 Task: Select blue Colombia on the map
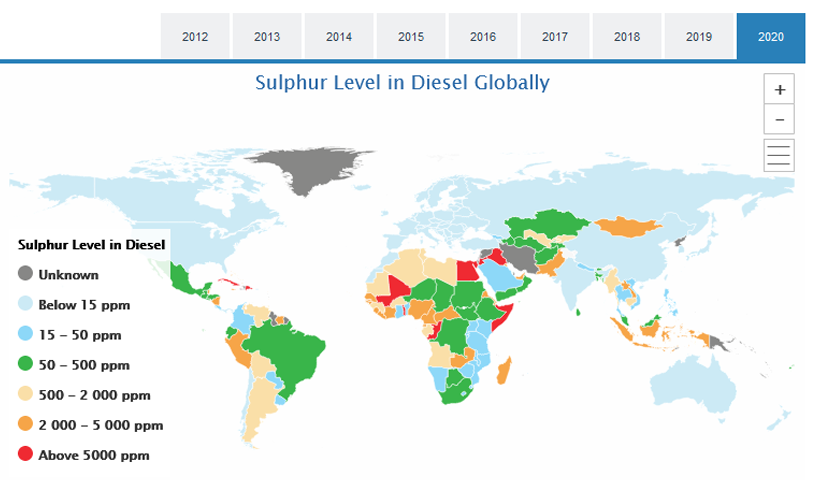coord(240,317)
